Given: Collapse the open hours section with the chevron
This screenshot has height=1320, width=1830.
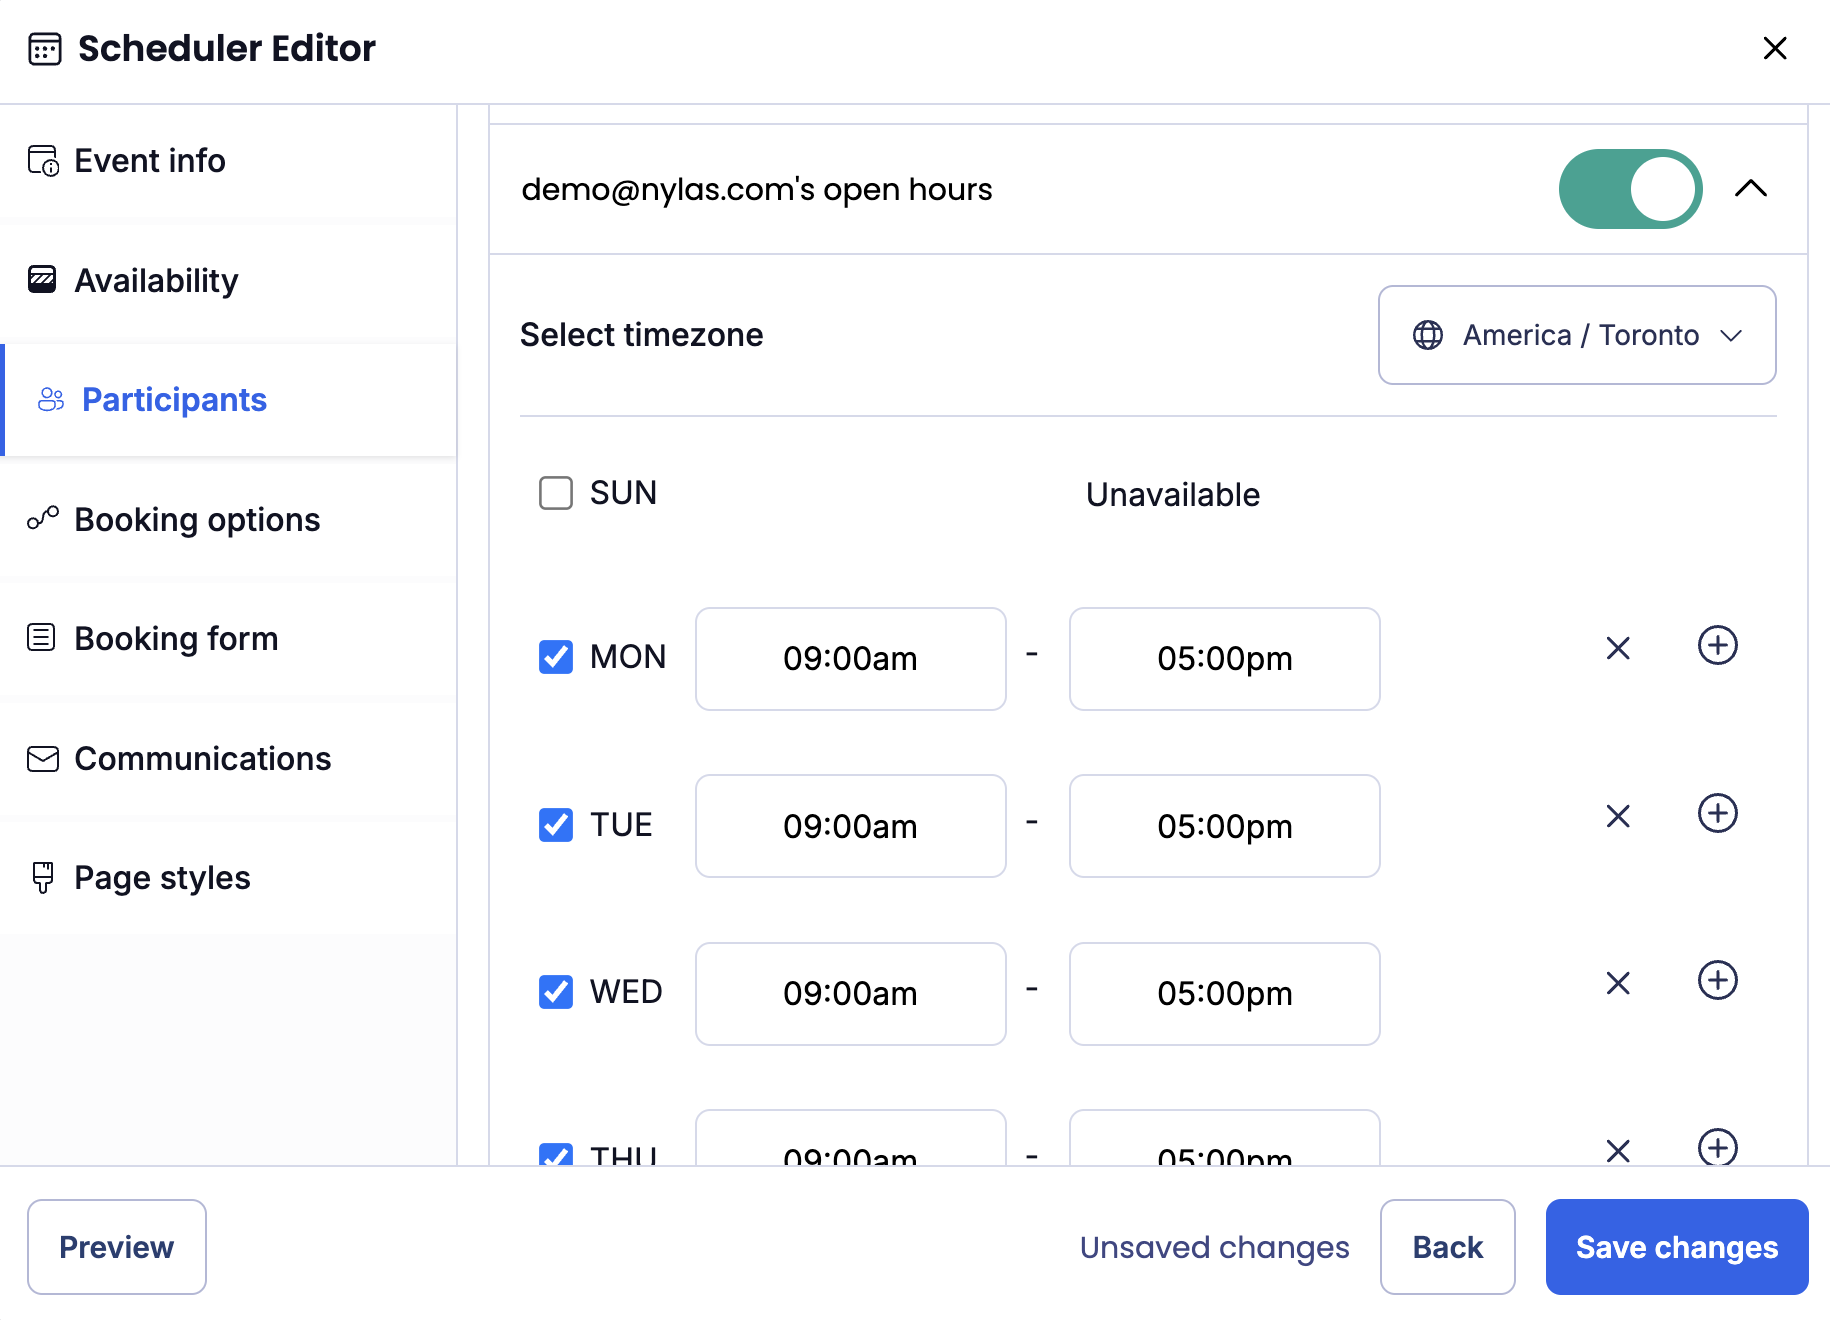Looking at the screenshot, I should pos(1751,188).
